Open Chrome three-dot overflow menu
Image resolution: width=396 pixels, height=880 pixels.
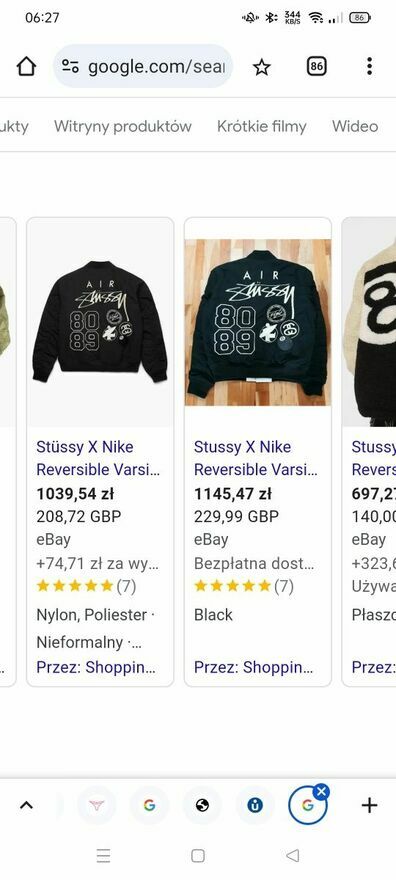click(369, 66)
